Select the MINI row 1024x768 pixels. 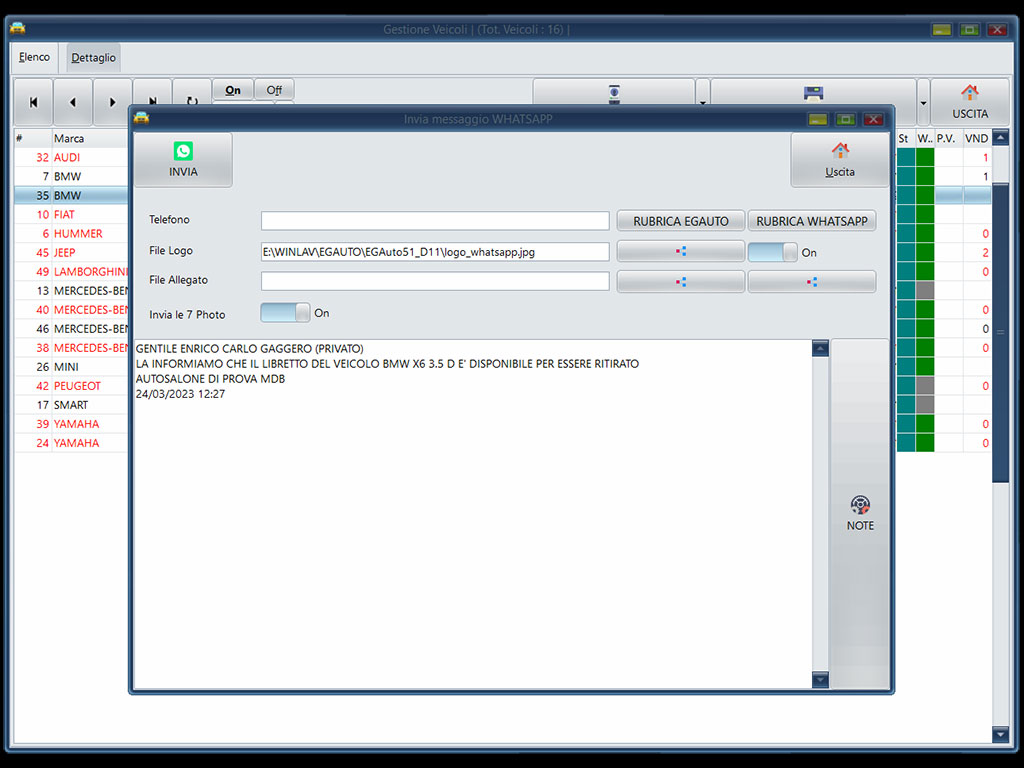point(72,367)
